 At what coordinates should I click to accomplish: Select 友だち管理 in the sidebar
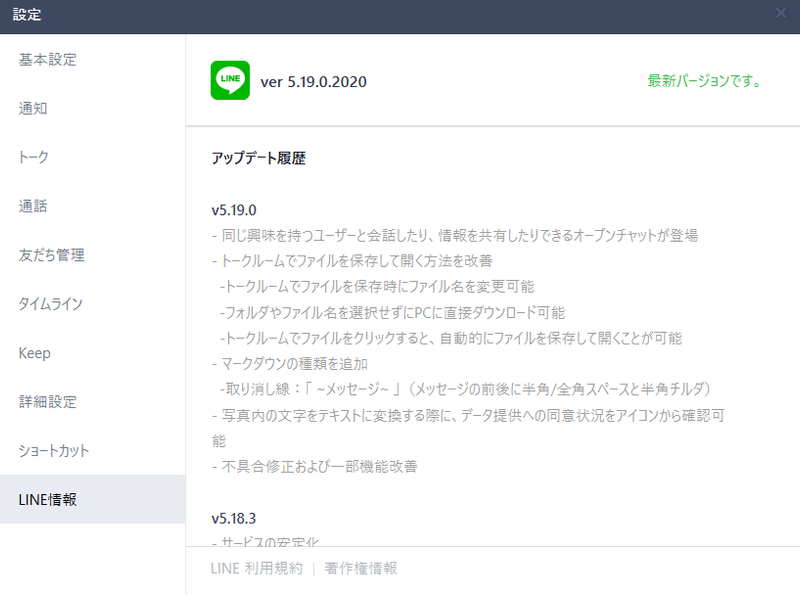coord(92,255)
